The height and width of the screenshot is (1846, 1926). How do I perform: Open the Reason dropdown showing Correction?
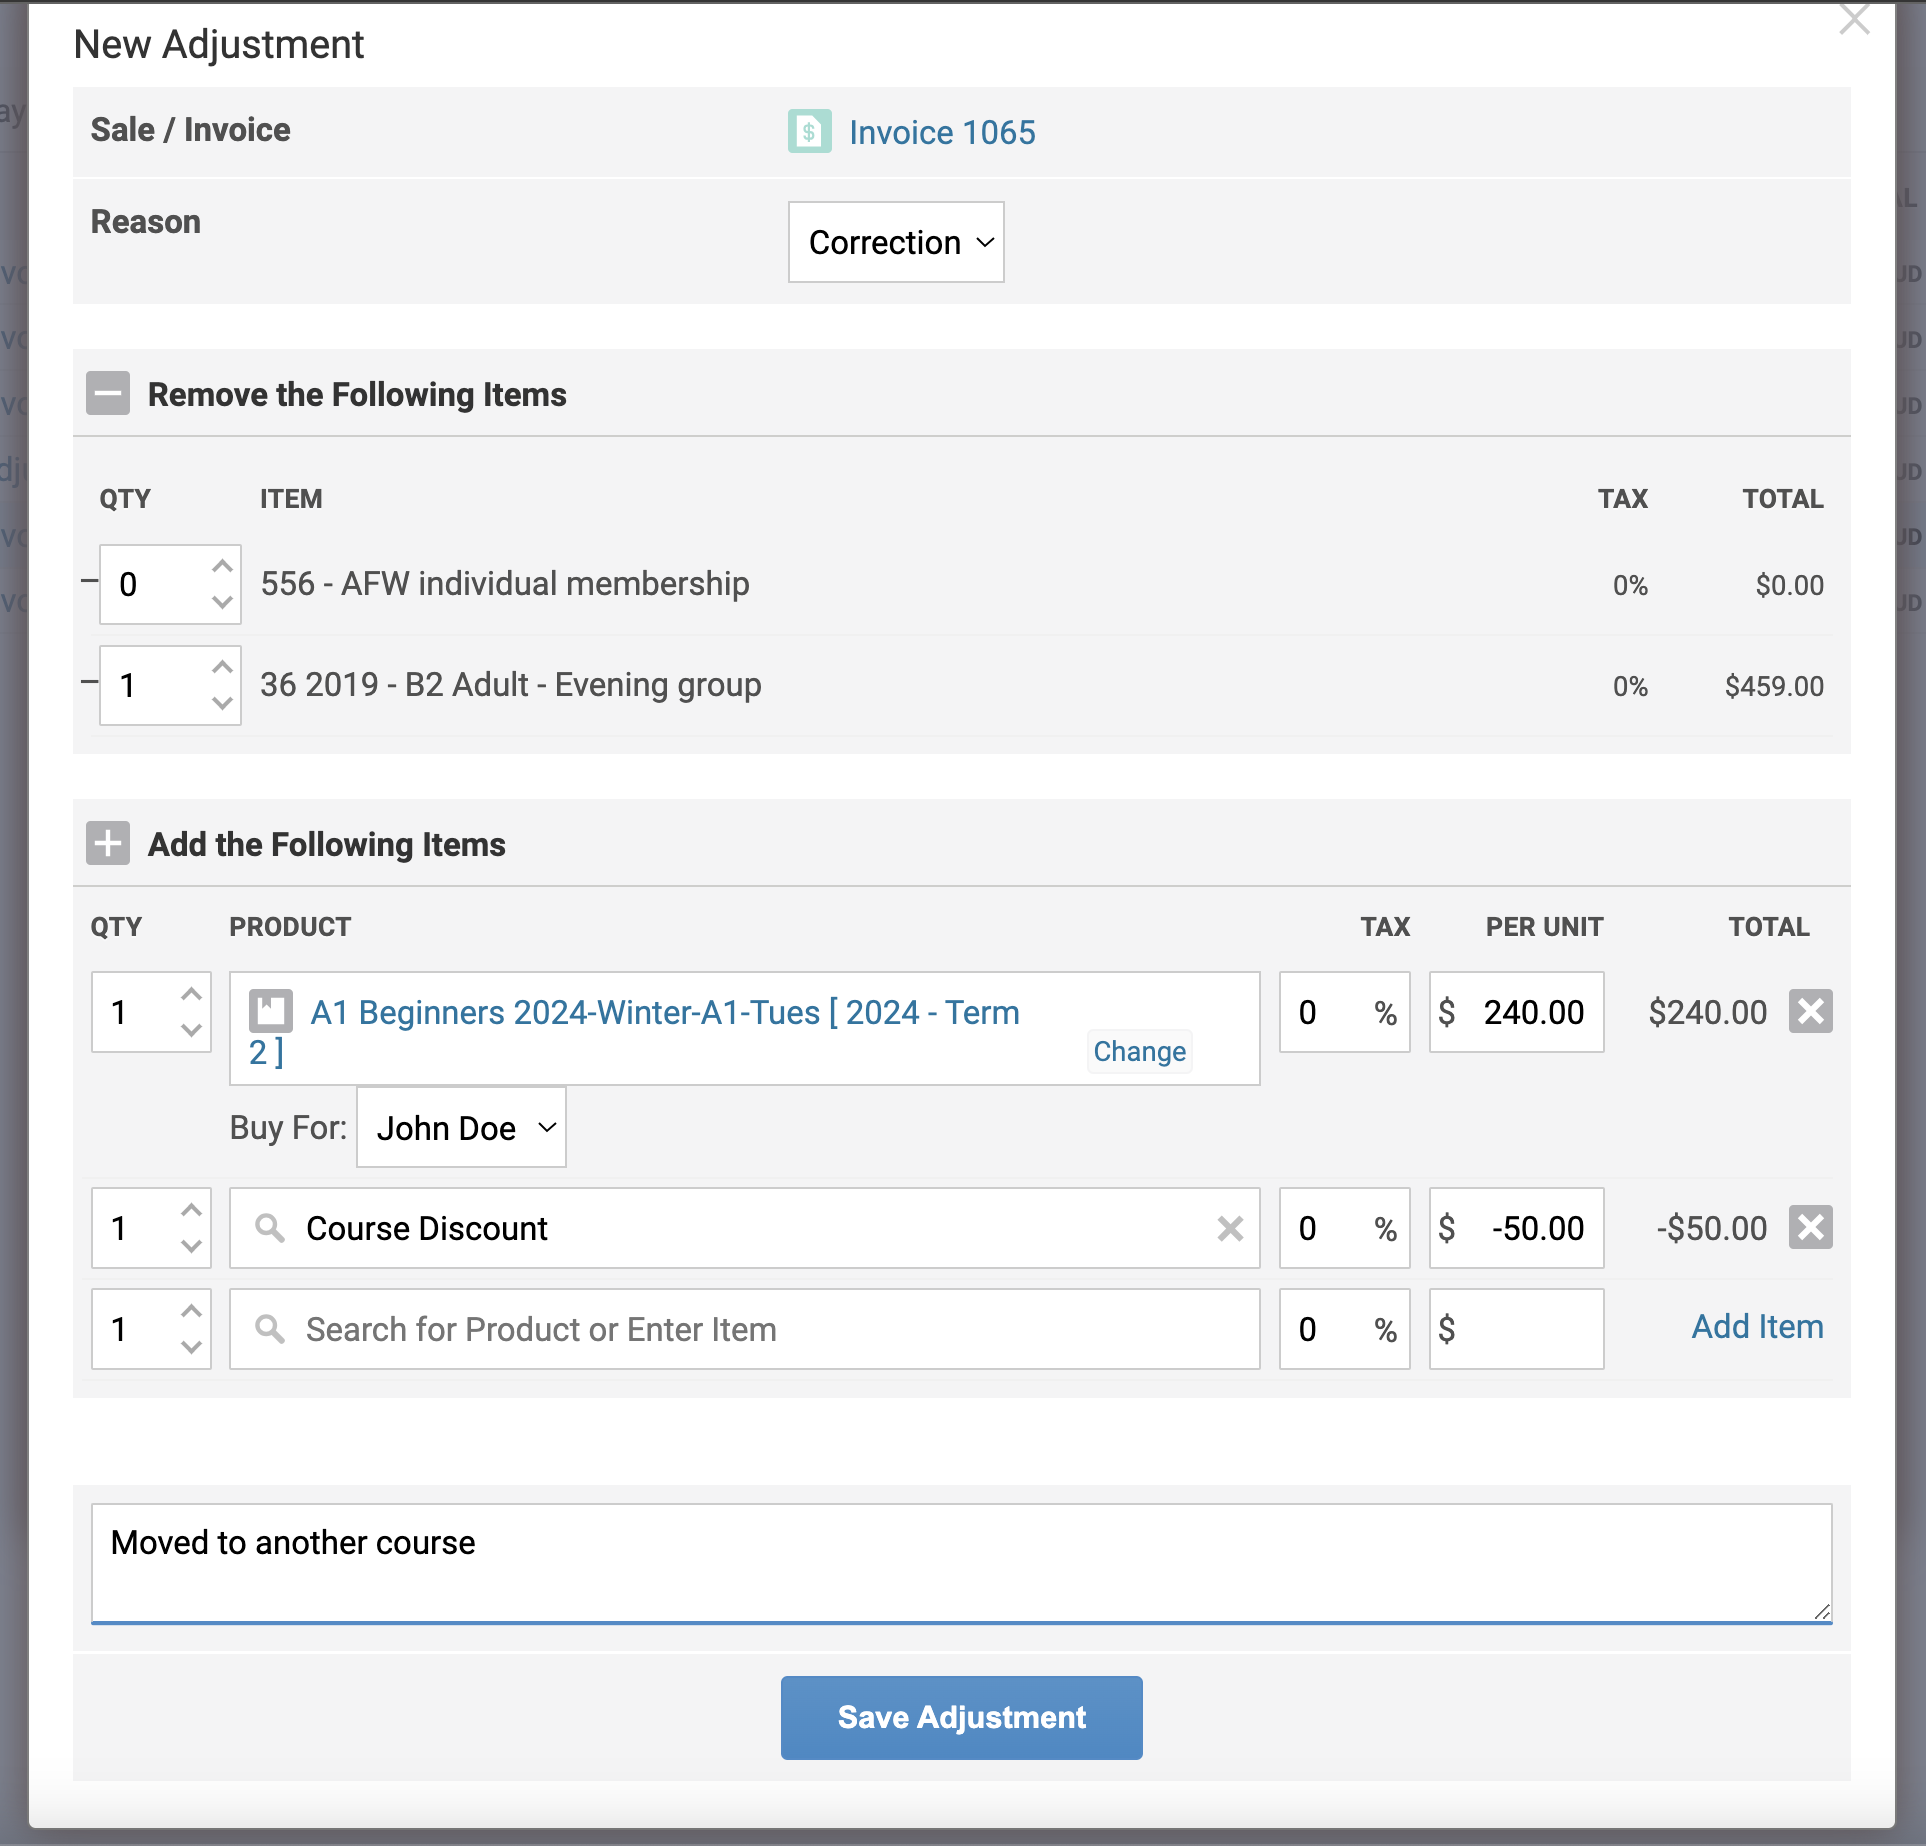click(896, 242)
